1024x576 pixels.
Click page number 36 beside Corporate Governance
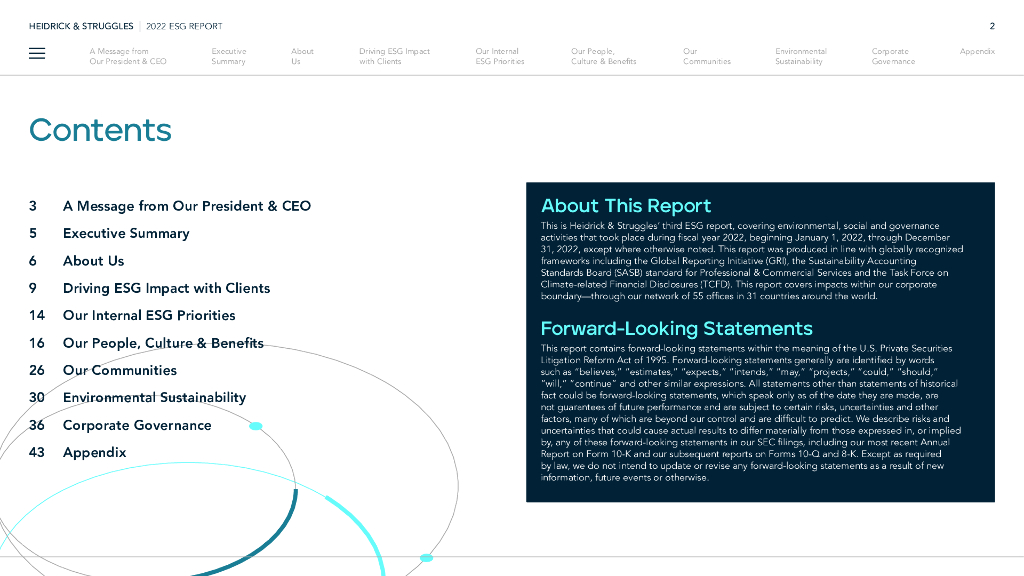[37, 425]
